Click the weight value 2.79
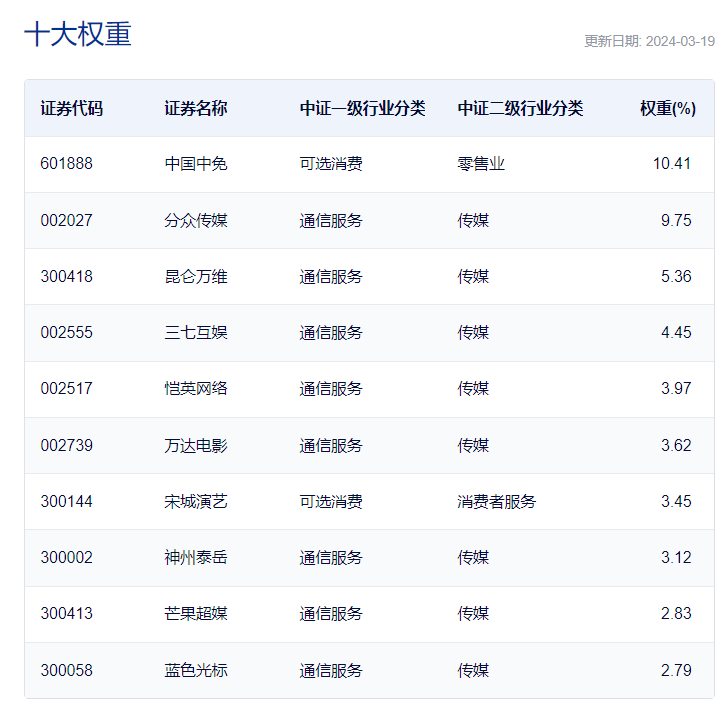The width and height of the screenshot is (727, 707). (676, 670)
